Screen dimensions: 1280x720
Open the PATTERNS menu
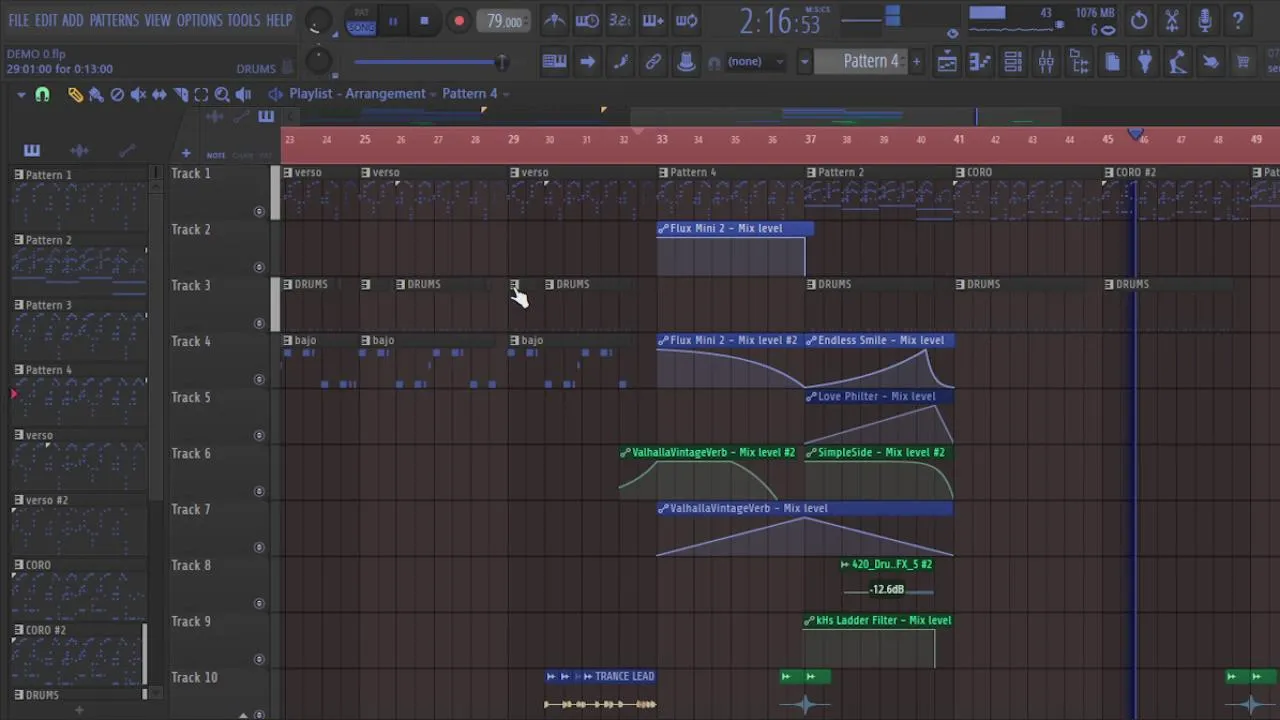click(114, 20)
